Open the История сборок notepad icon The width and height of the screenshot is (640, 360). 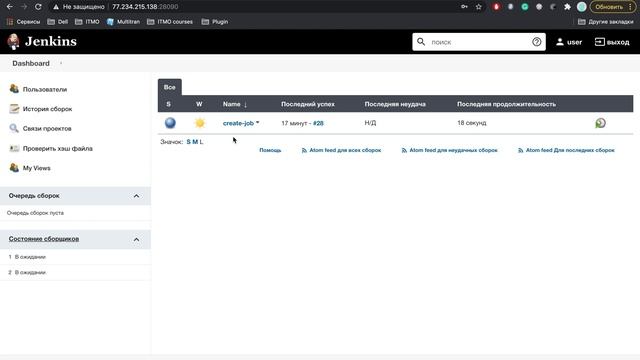click(14, 109)
